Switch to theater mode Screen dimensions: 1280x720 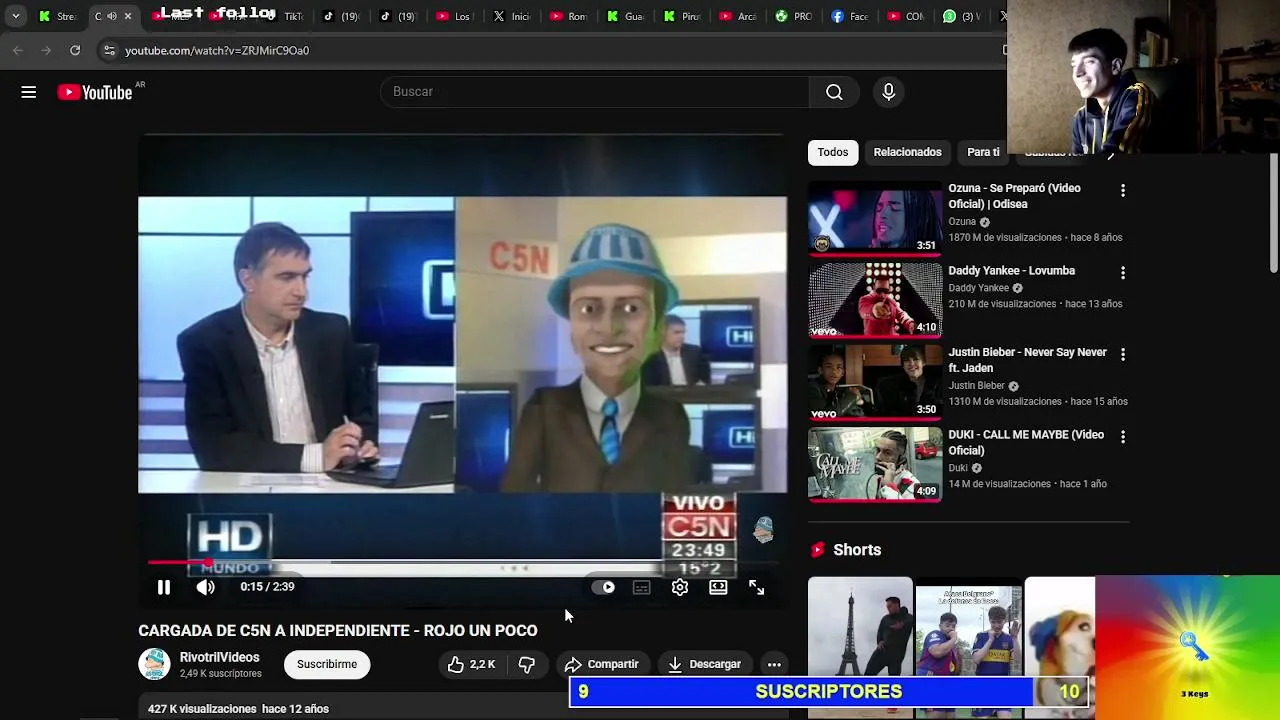[x=718, y=587]
